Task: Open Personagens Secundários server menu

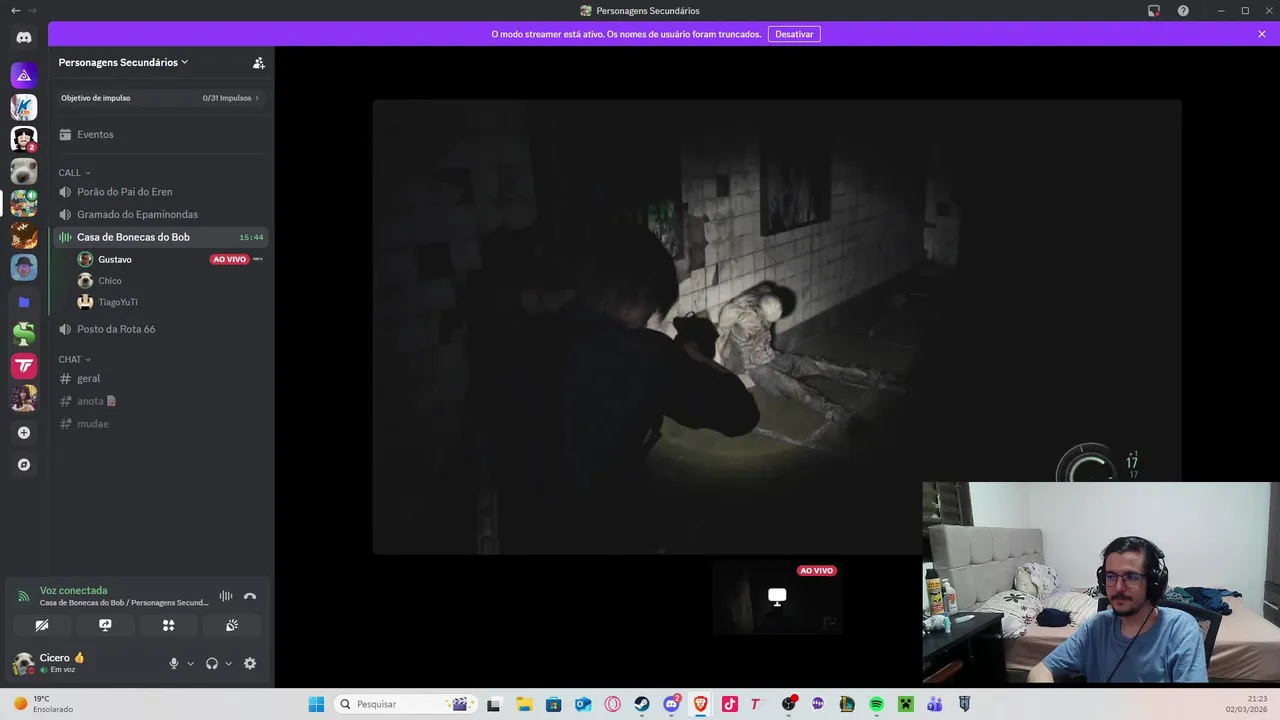Action: (124, 62)
